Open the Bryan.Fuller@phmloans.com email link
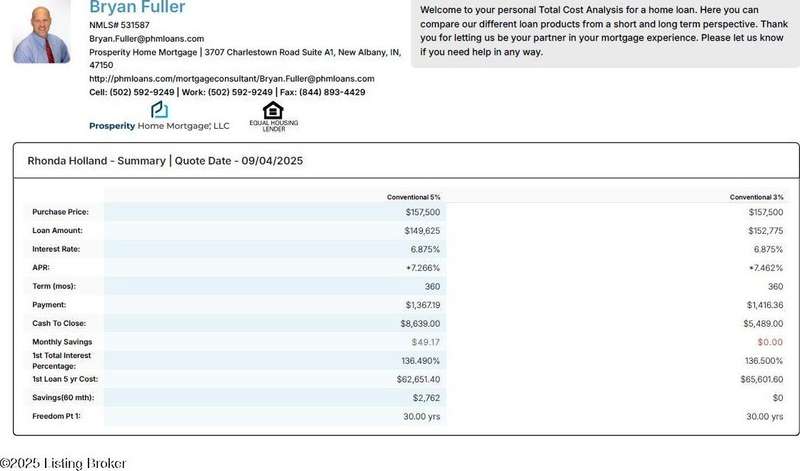The height and width of the screenshot is (471, 800). (x=146, y=38)
